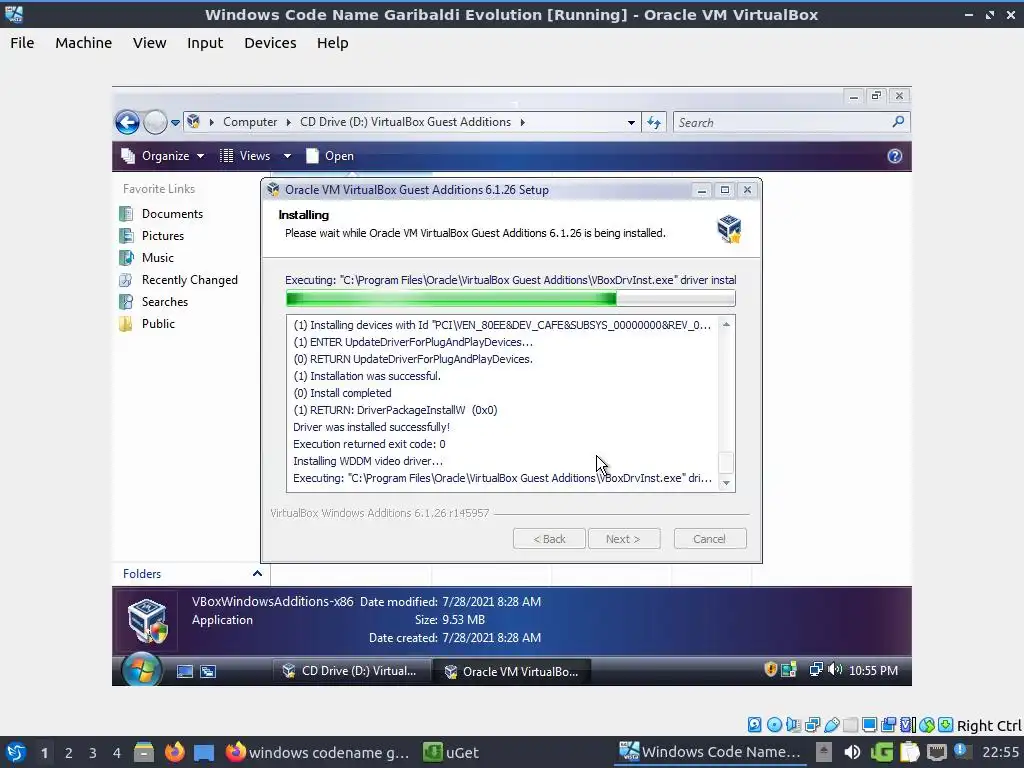Click VirtualBox hard disk activity icon
This screenshot has height=768, width=1024.
[x=754, y=725]
